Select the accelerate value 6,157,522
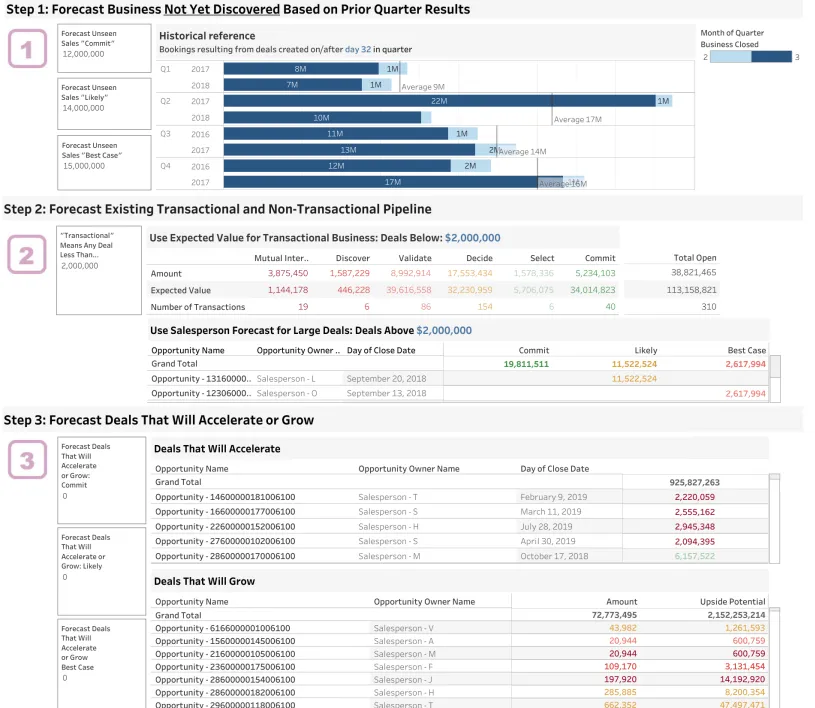This screenshot has height=708, width=815. pyautogui.click(x=694, y=556)
